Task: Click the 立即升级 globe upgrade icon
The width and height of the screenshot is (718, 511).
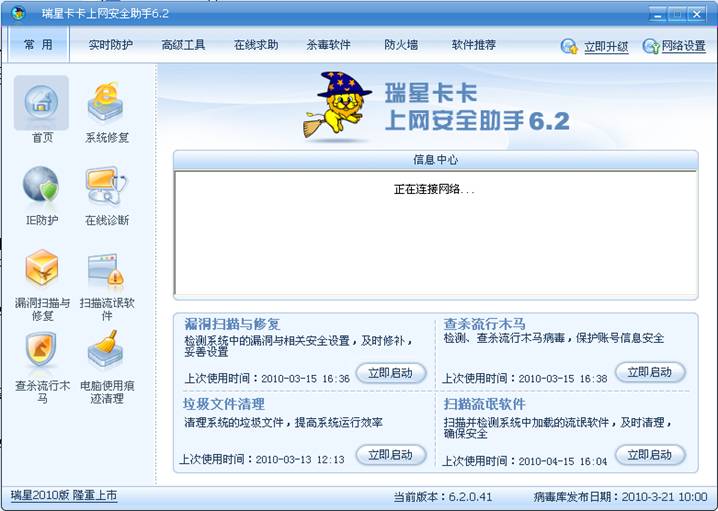Action: (x=569, y=46)
